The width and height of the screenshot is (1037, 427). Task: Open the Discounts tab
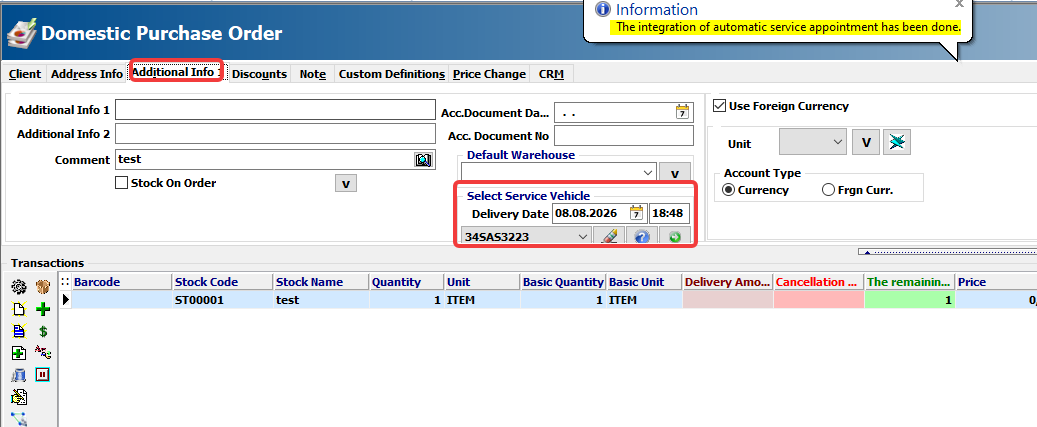point(259,74)
